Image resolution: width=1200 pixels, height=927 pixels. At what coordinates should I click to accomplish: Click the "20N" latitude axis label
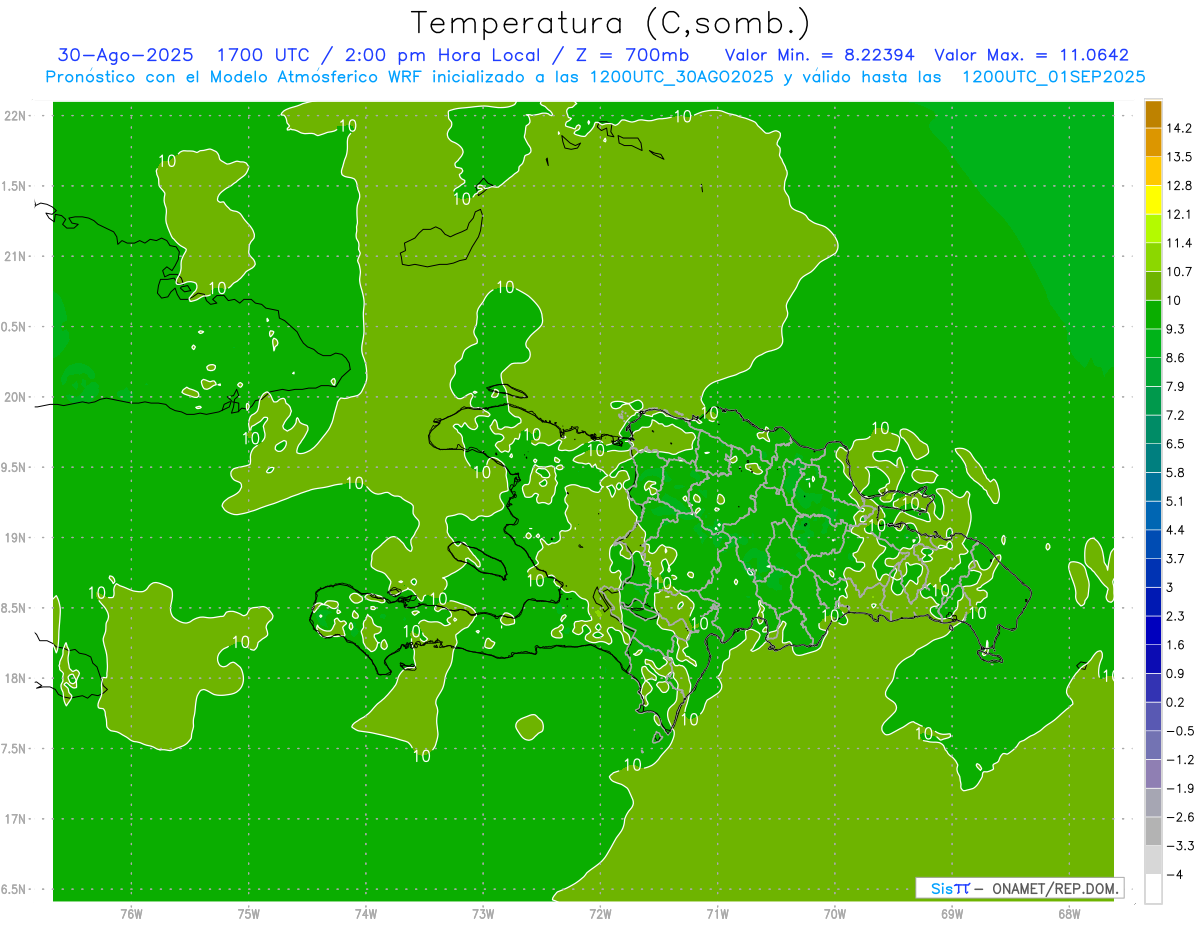click(16, 397)
